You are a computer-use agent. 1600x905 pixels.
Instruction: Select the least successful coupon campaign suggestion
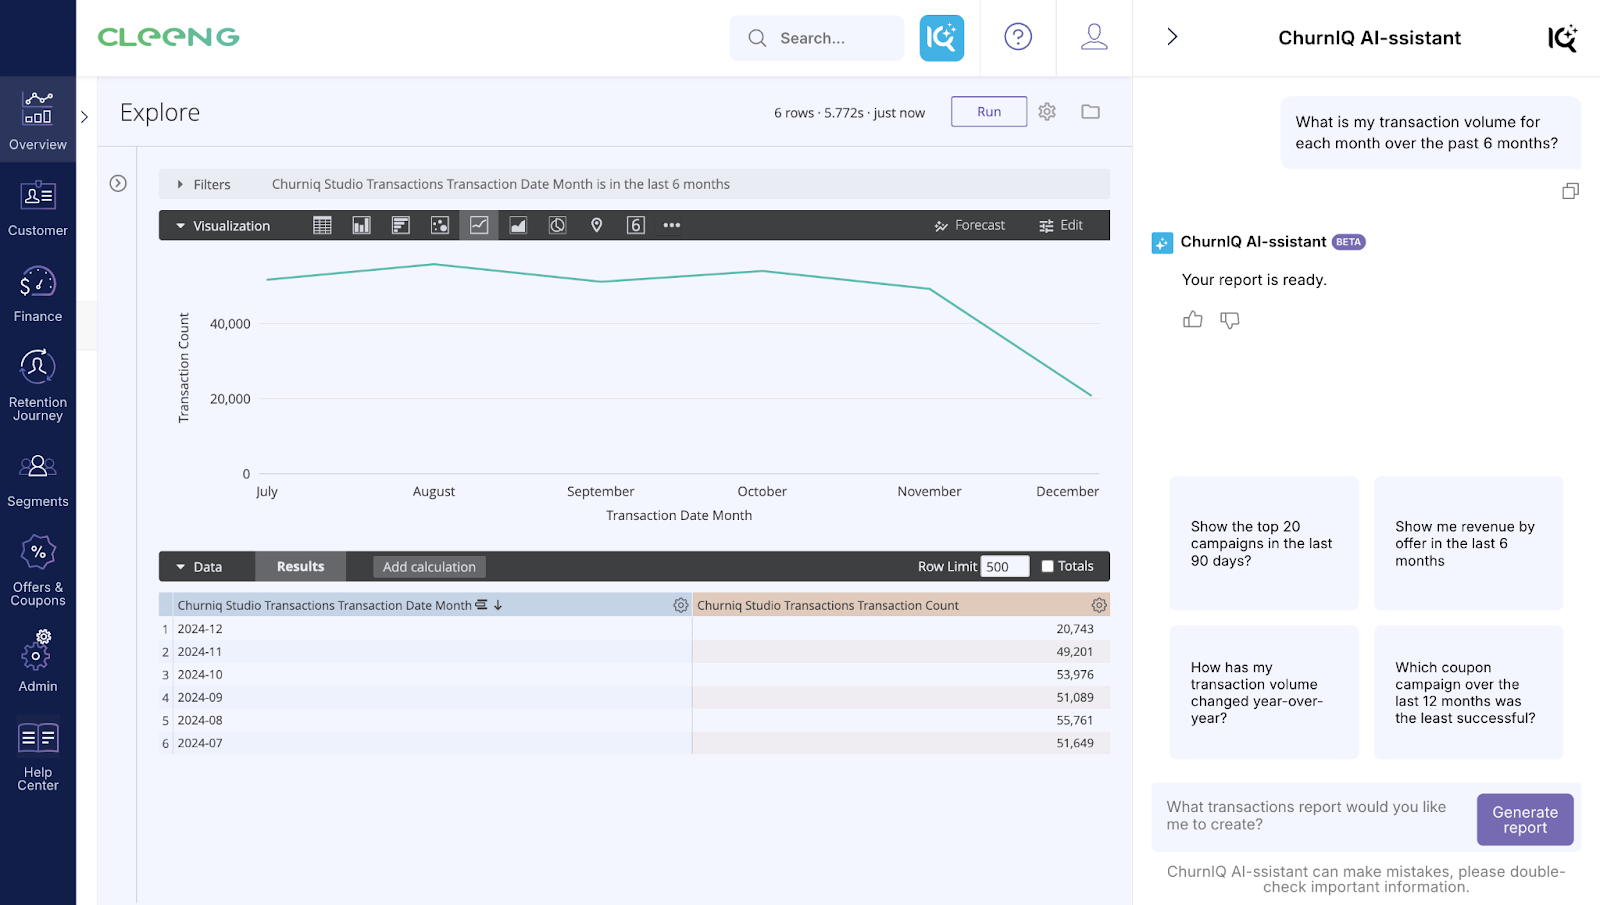[x=1468, y=692]
